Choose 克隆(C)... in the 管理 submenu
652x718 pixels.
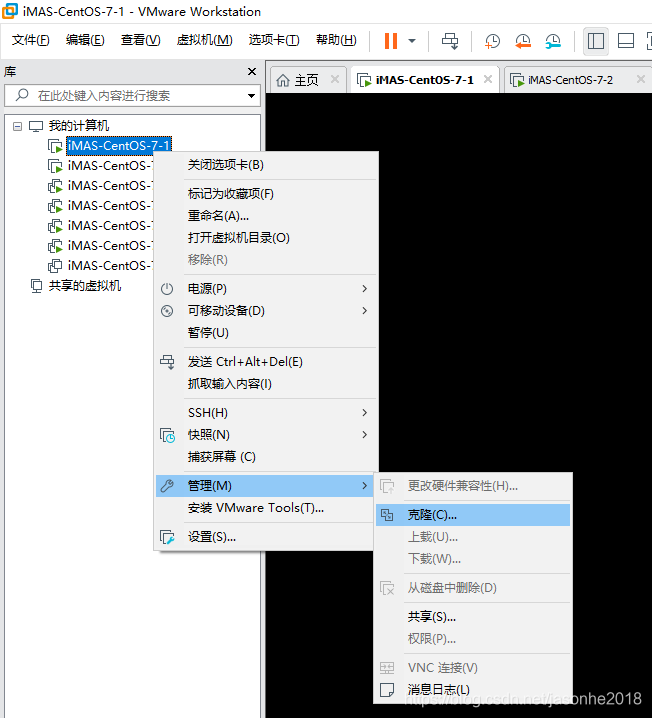coord(473,515)
